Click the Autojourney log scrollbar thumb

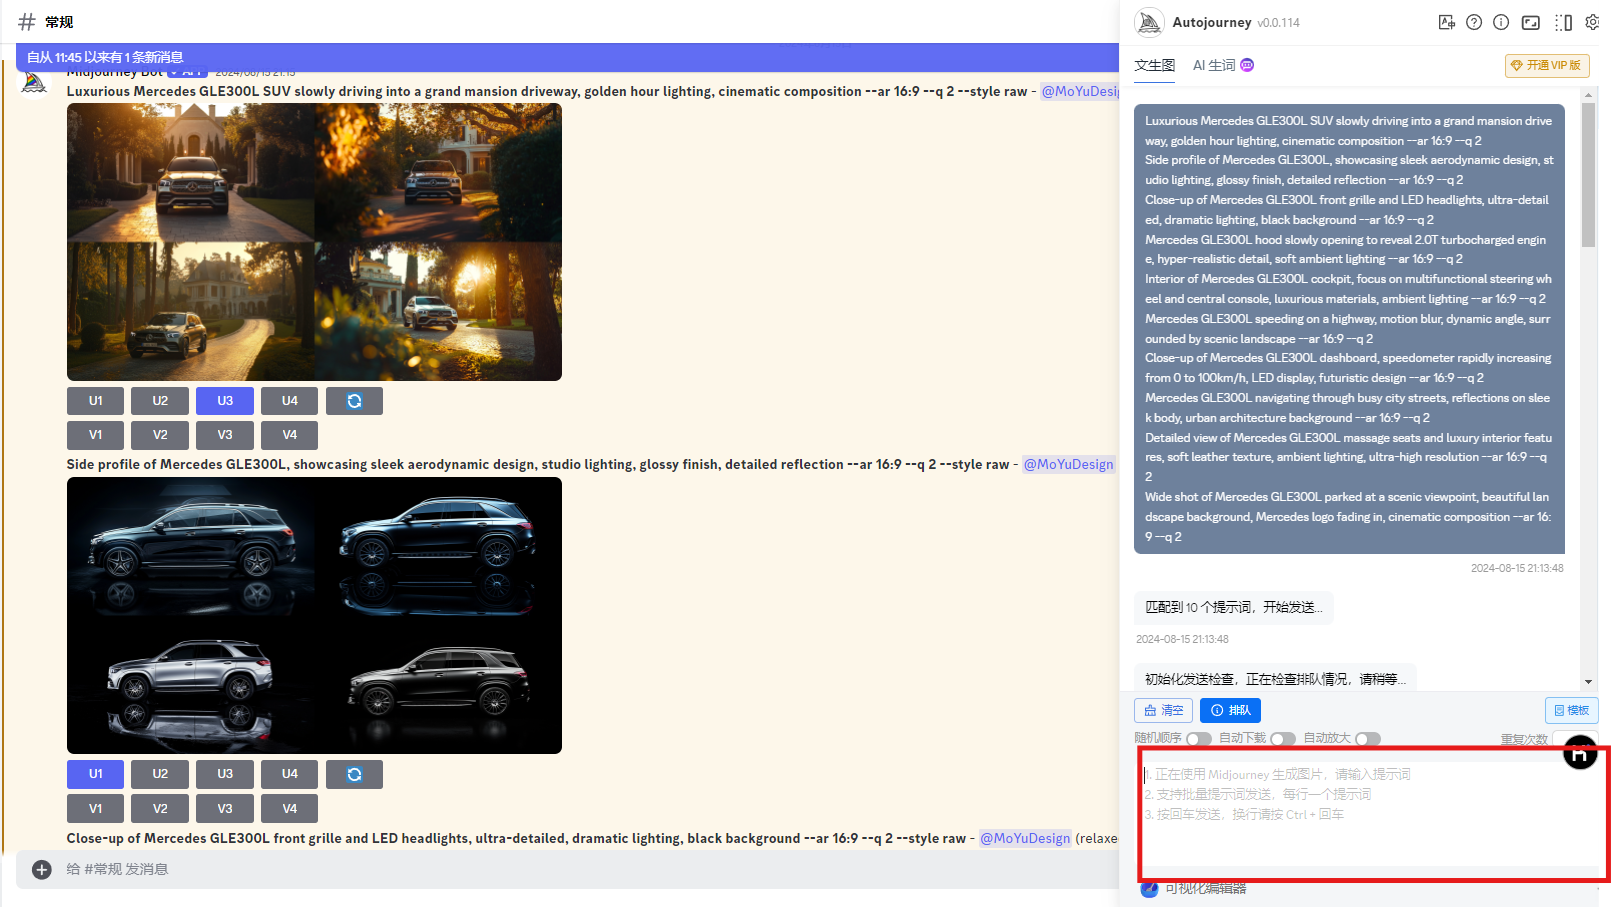pyautogui.click(x=1588, y=175)
